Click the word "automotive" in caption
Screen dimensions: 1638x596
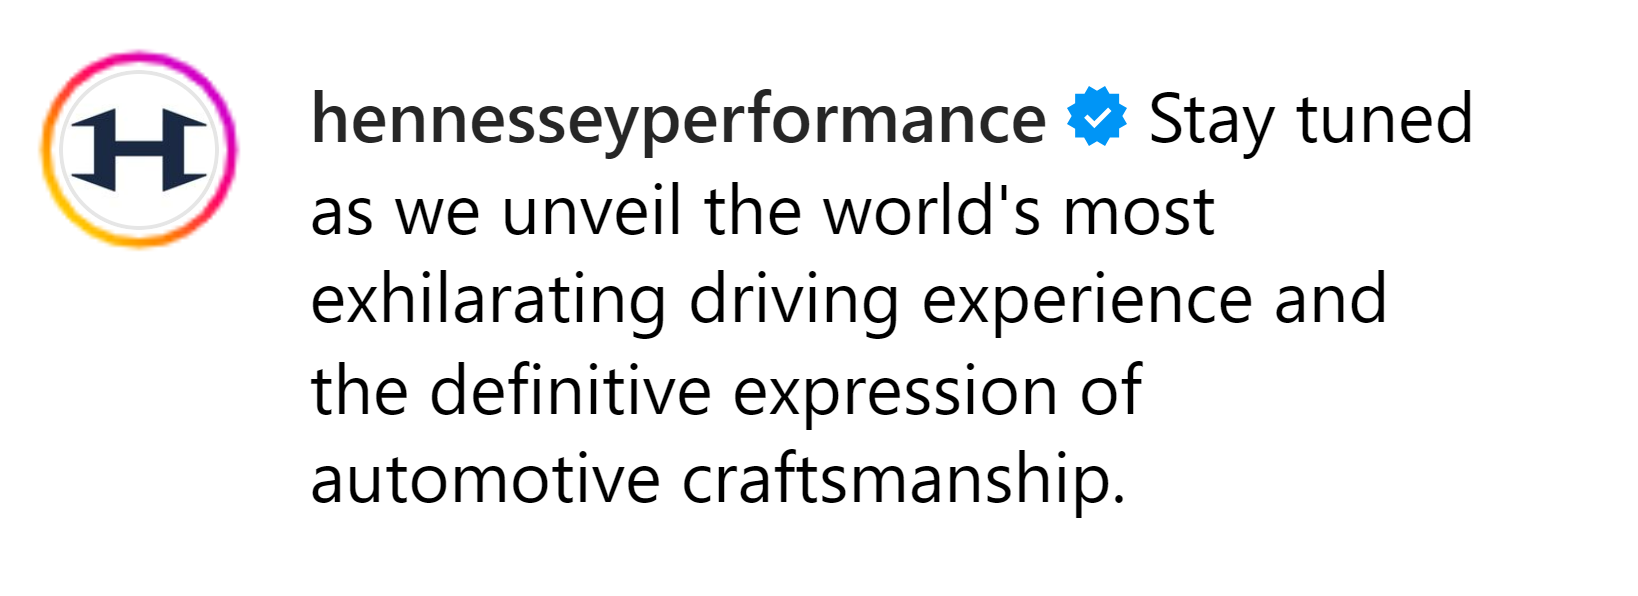[485, 480]
